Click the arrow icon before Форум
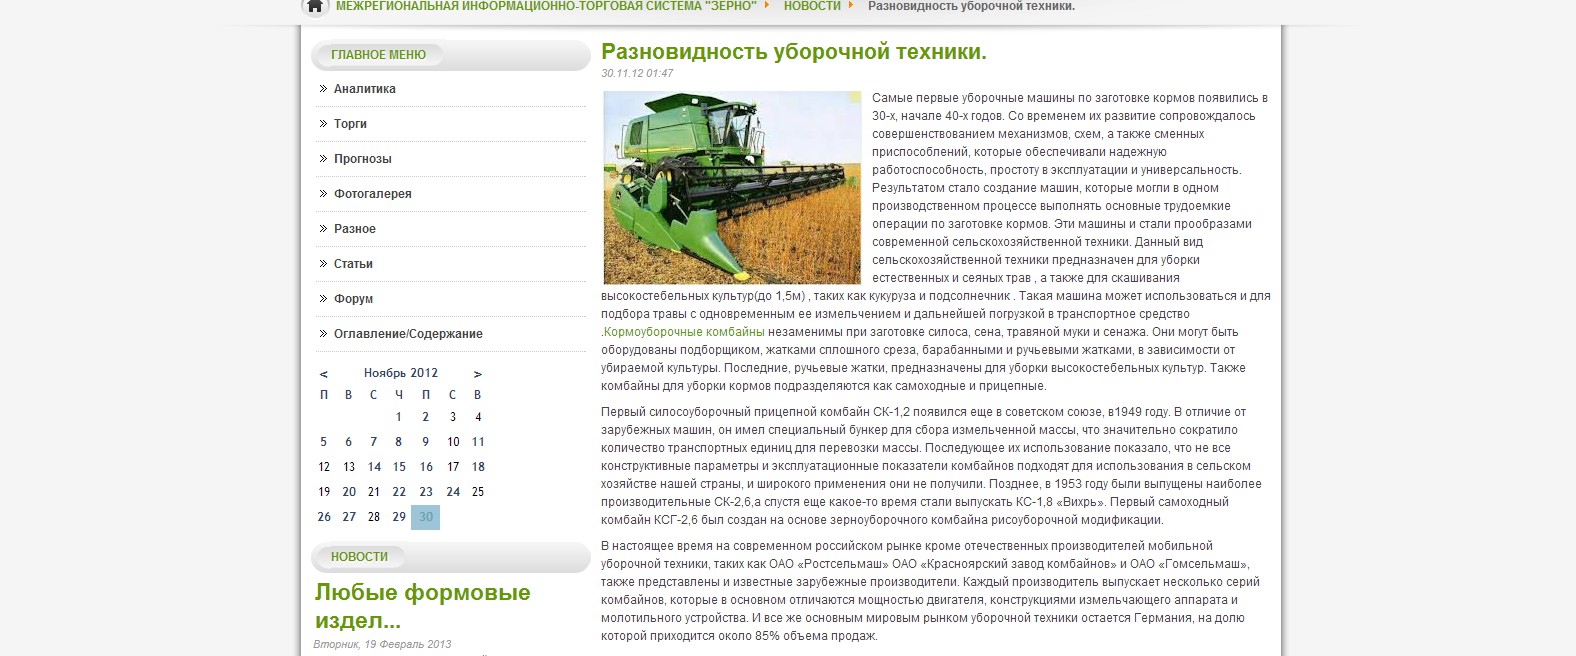This screenshot has height=656, width=1576. coord(323,299)
